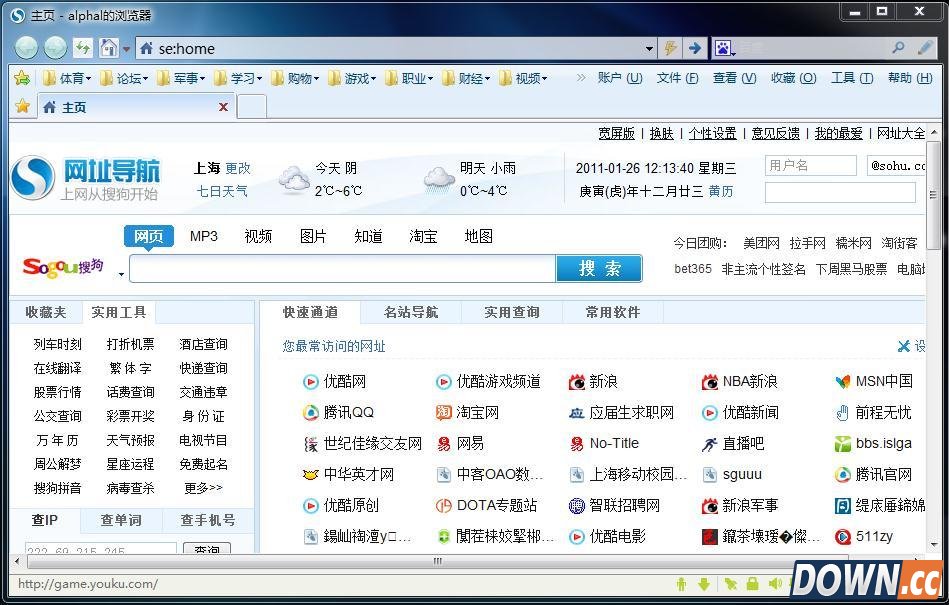Expand the 军事 bookmark folder
Image resolution: width=949 pixels, height=605 pixels.
coord(180,78)
